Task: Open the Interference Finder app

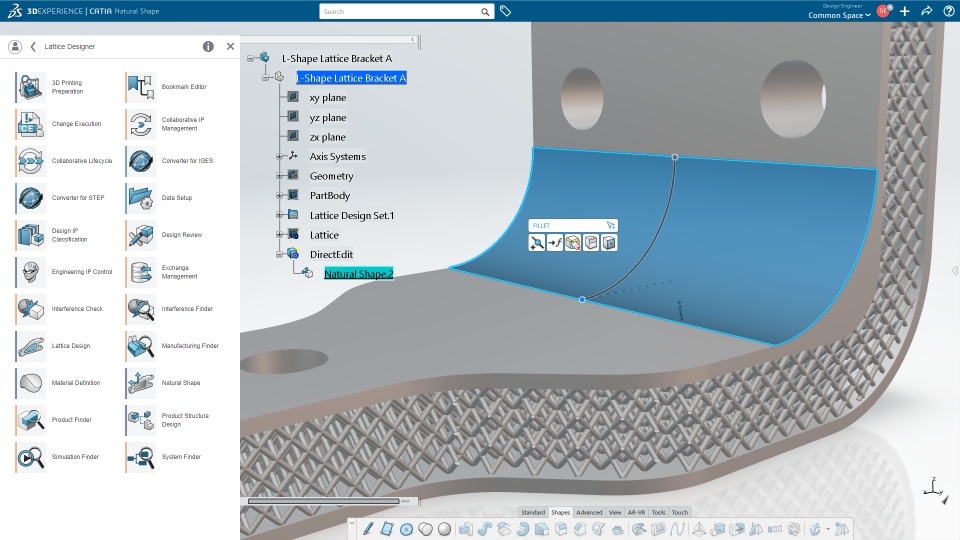Action: point(141,309)
